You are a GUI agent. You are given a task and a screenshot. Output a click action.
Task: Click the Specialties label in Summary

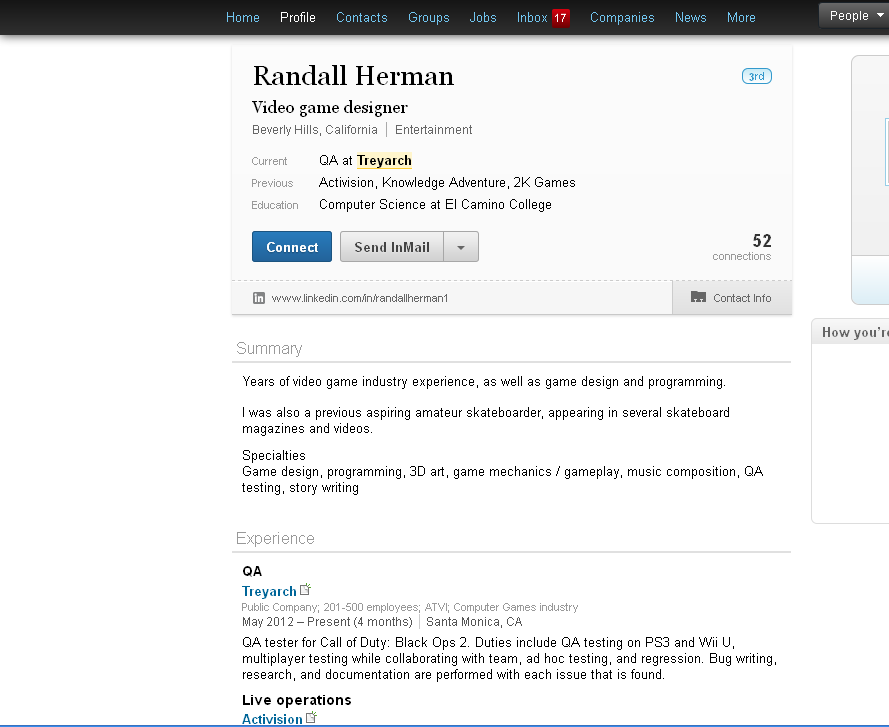click(274, 455)
